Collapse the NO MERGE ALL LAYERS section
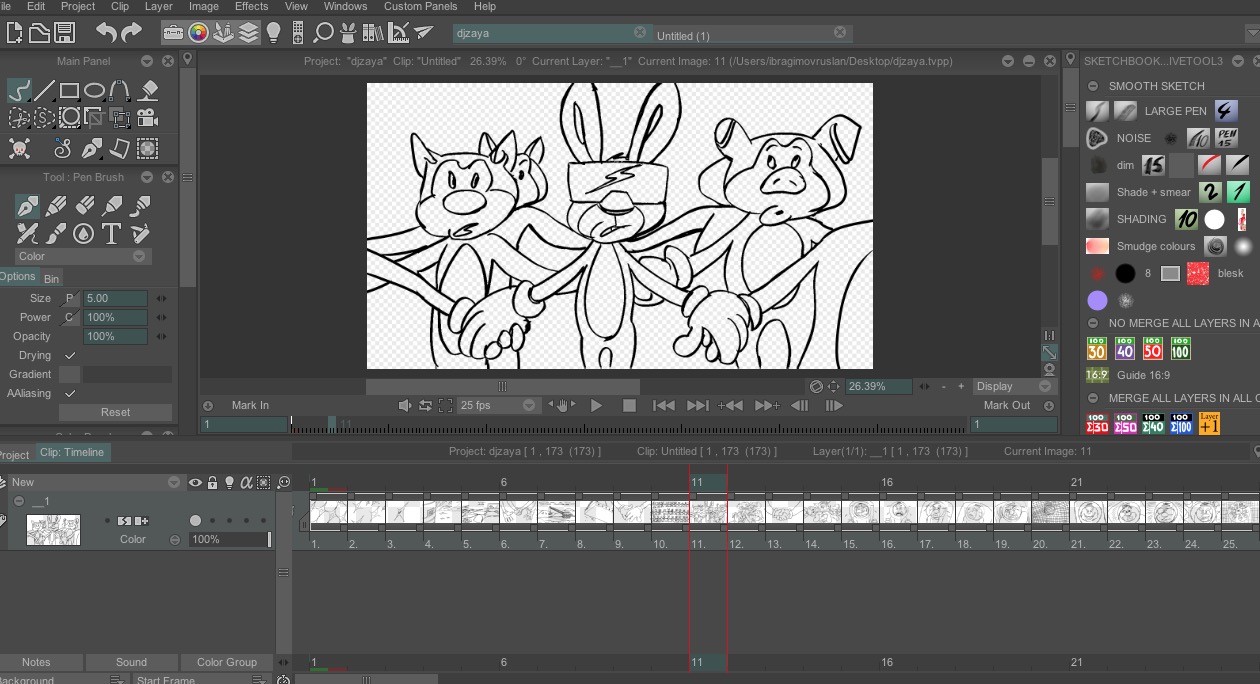 pyautogui.click(x=1093, y=323)
